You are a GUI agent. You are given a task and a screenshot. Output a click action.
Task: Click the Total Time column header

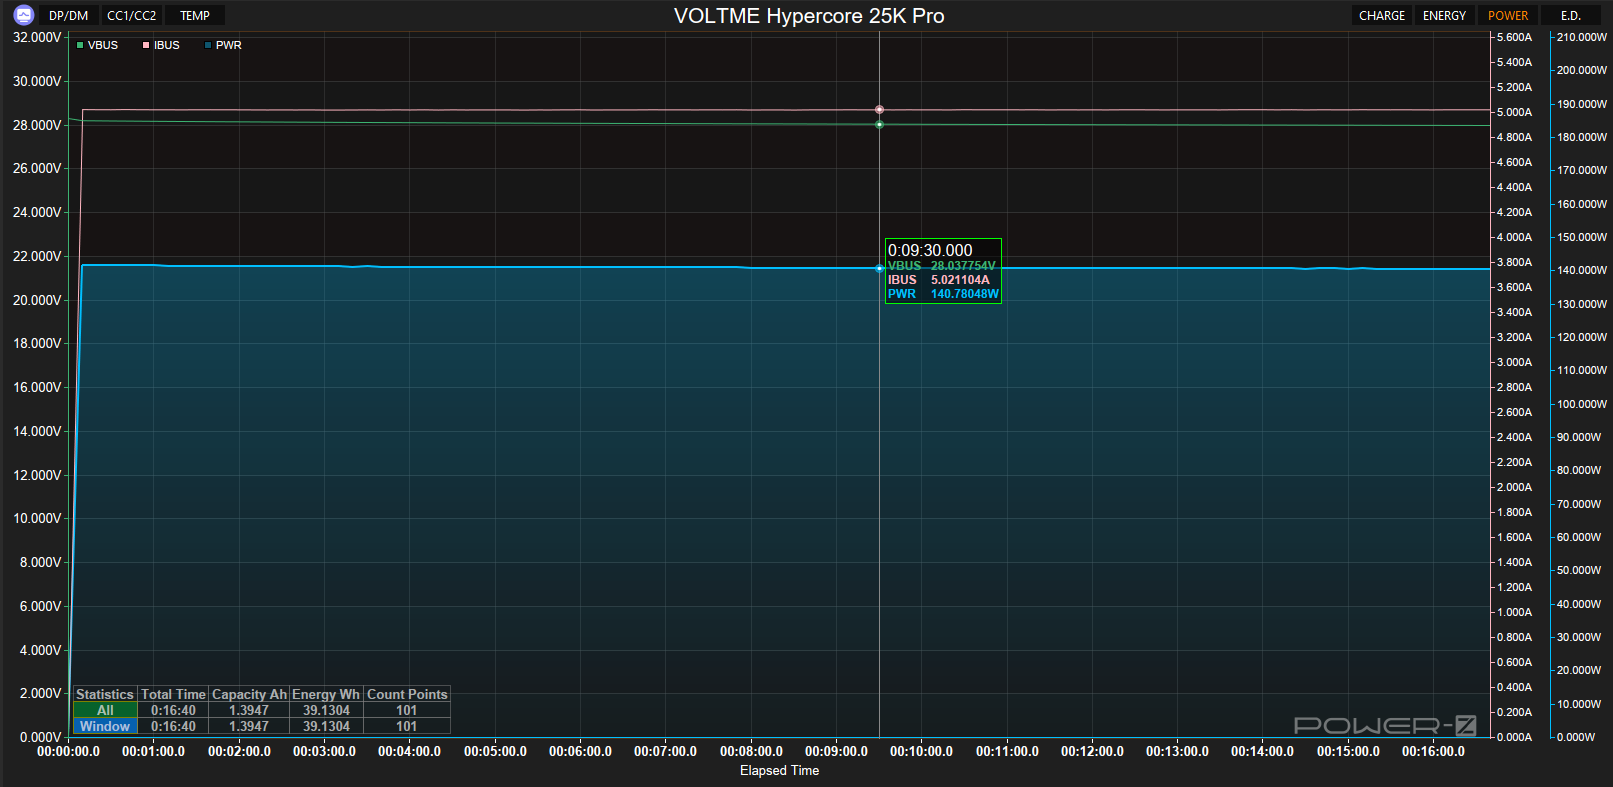click(174, 694)
